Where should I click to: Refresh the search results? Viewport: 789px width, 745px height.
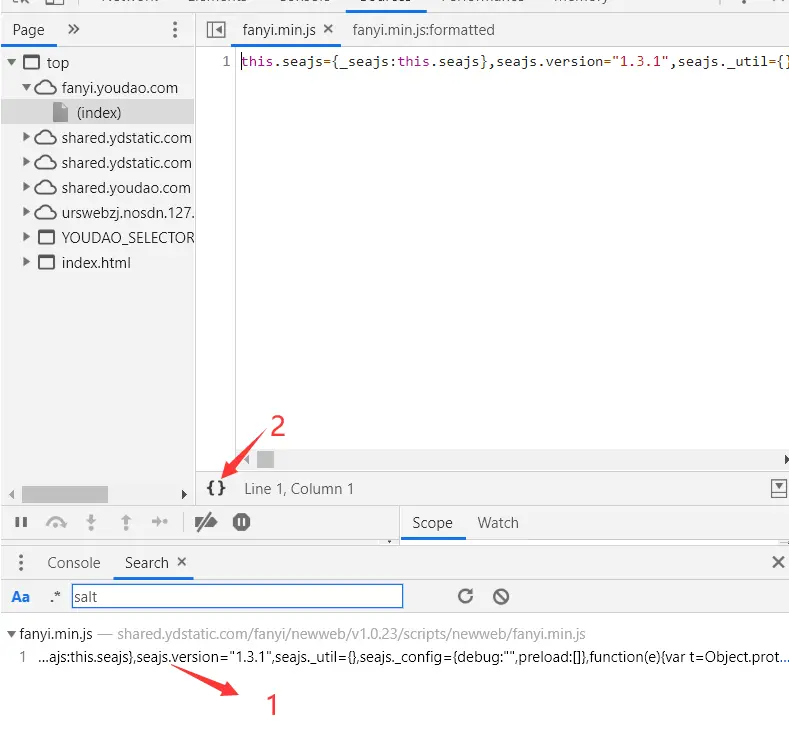(465, 596)
